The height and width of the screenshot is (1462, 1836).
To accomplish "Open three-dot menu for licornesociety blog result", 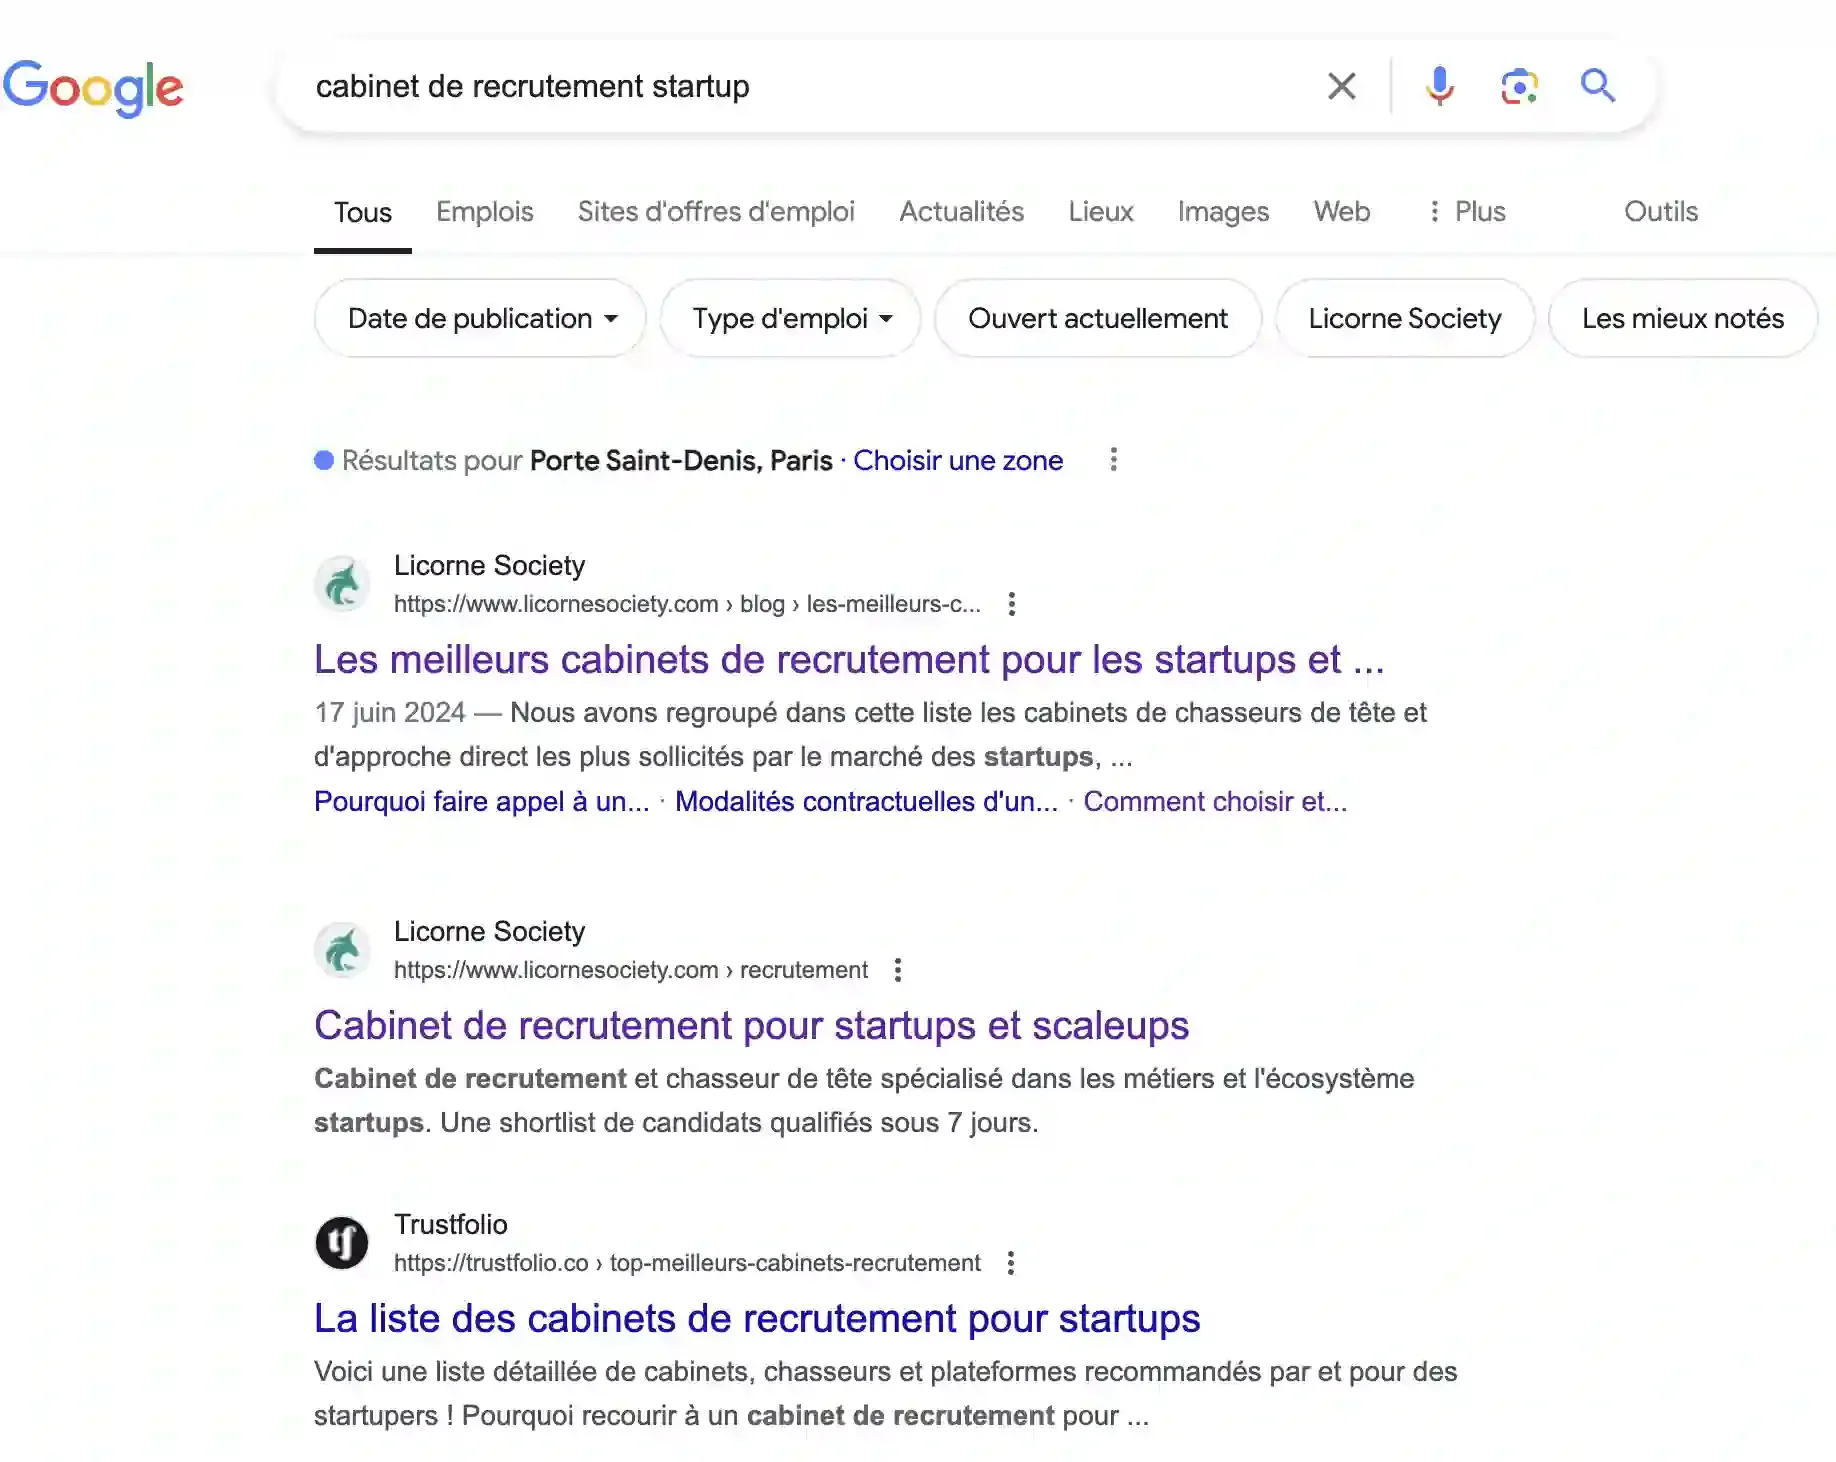I will [x=1011, y=604].
